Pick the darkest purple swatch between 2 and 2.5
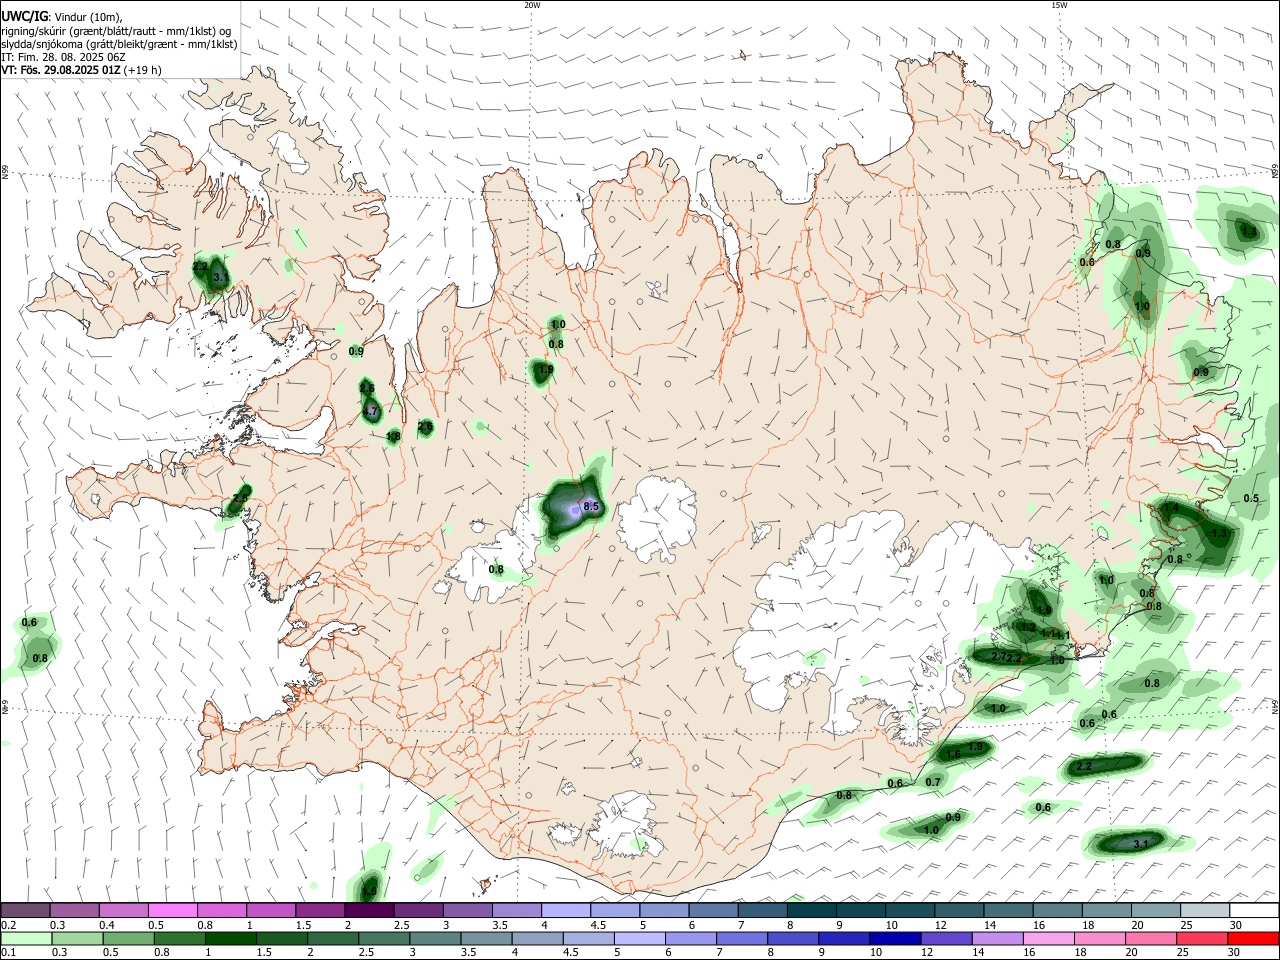This screenshot has width=1280, height=960. (369, 911)
